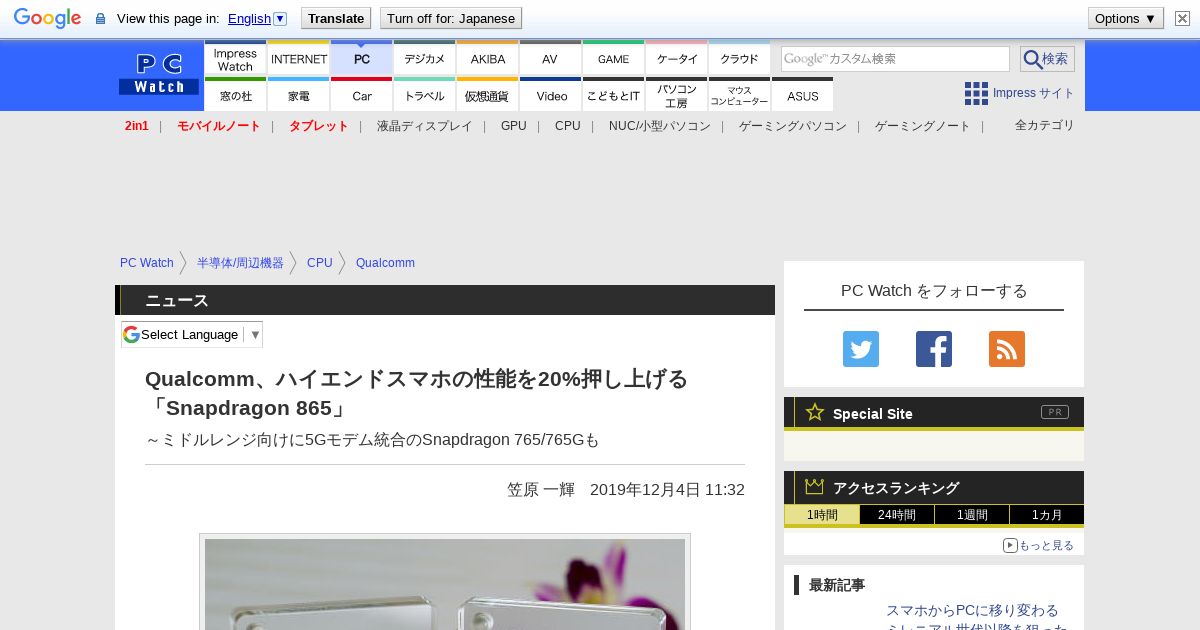
Task: Select the PC tab
Action: (362, 58)
